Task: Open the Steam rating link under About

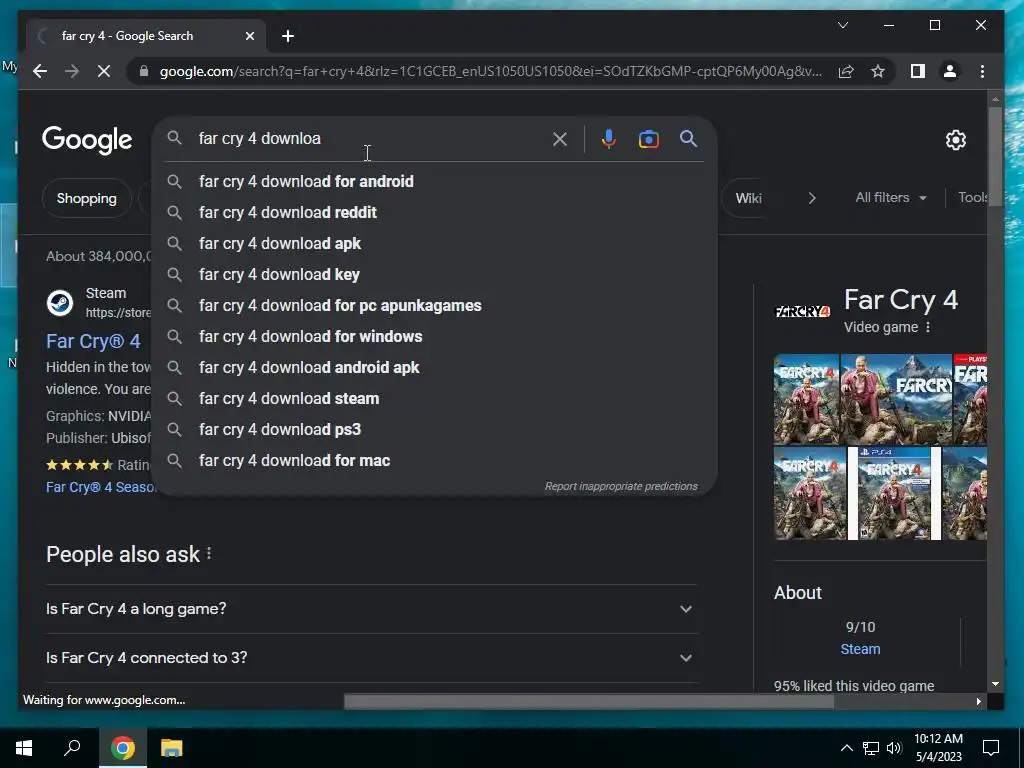Action: [860, 649]
